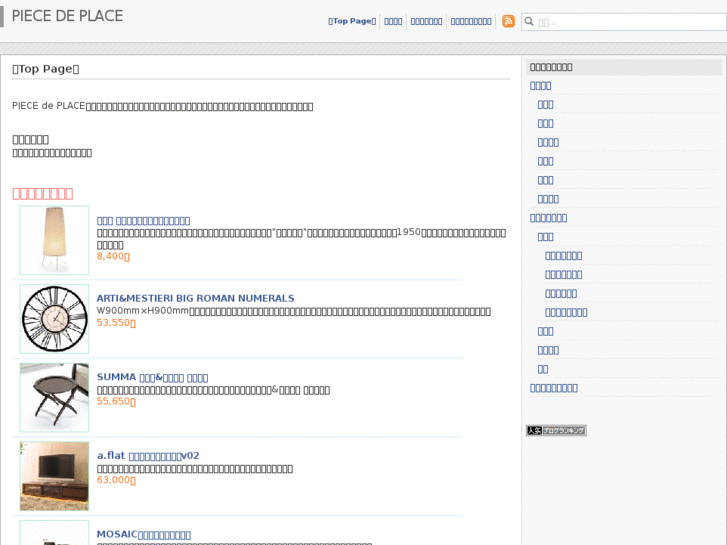Viewport: 727px width, 545px height.
Task: Click the gray heading bar atop the sidebar
Action: [x=624, y=67]
